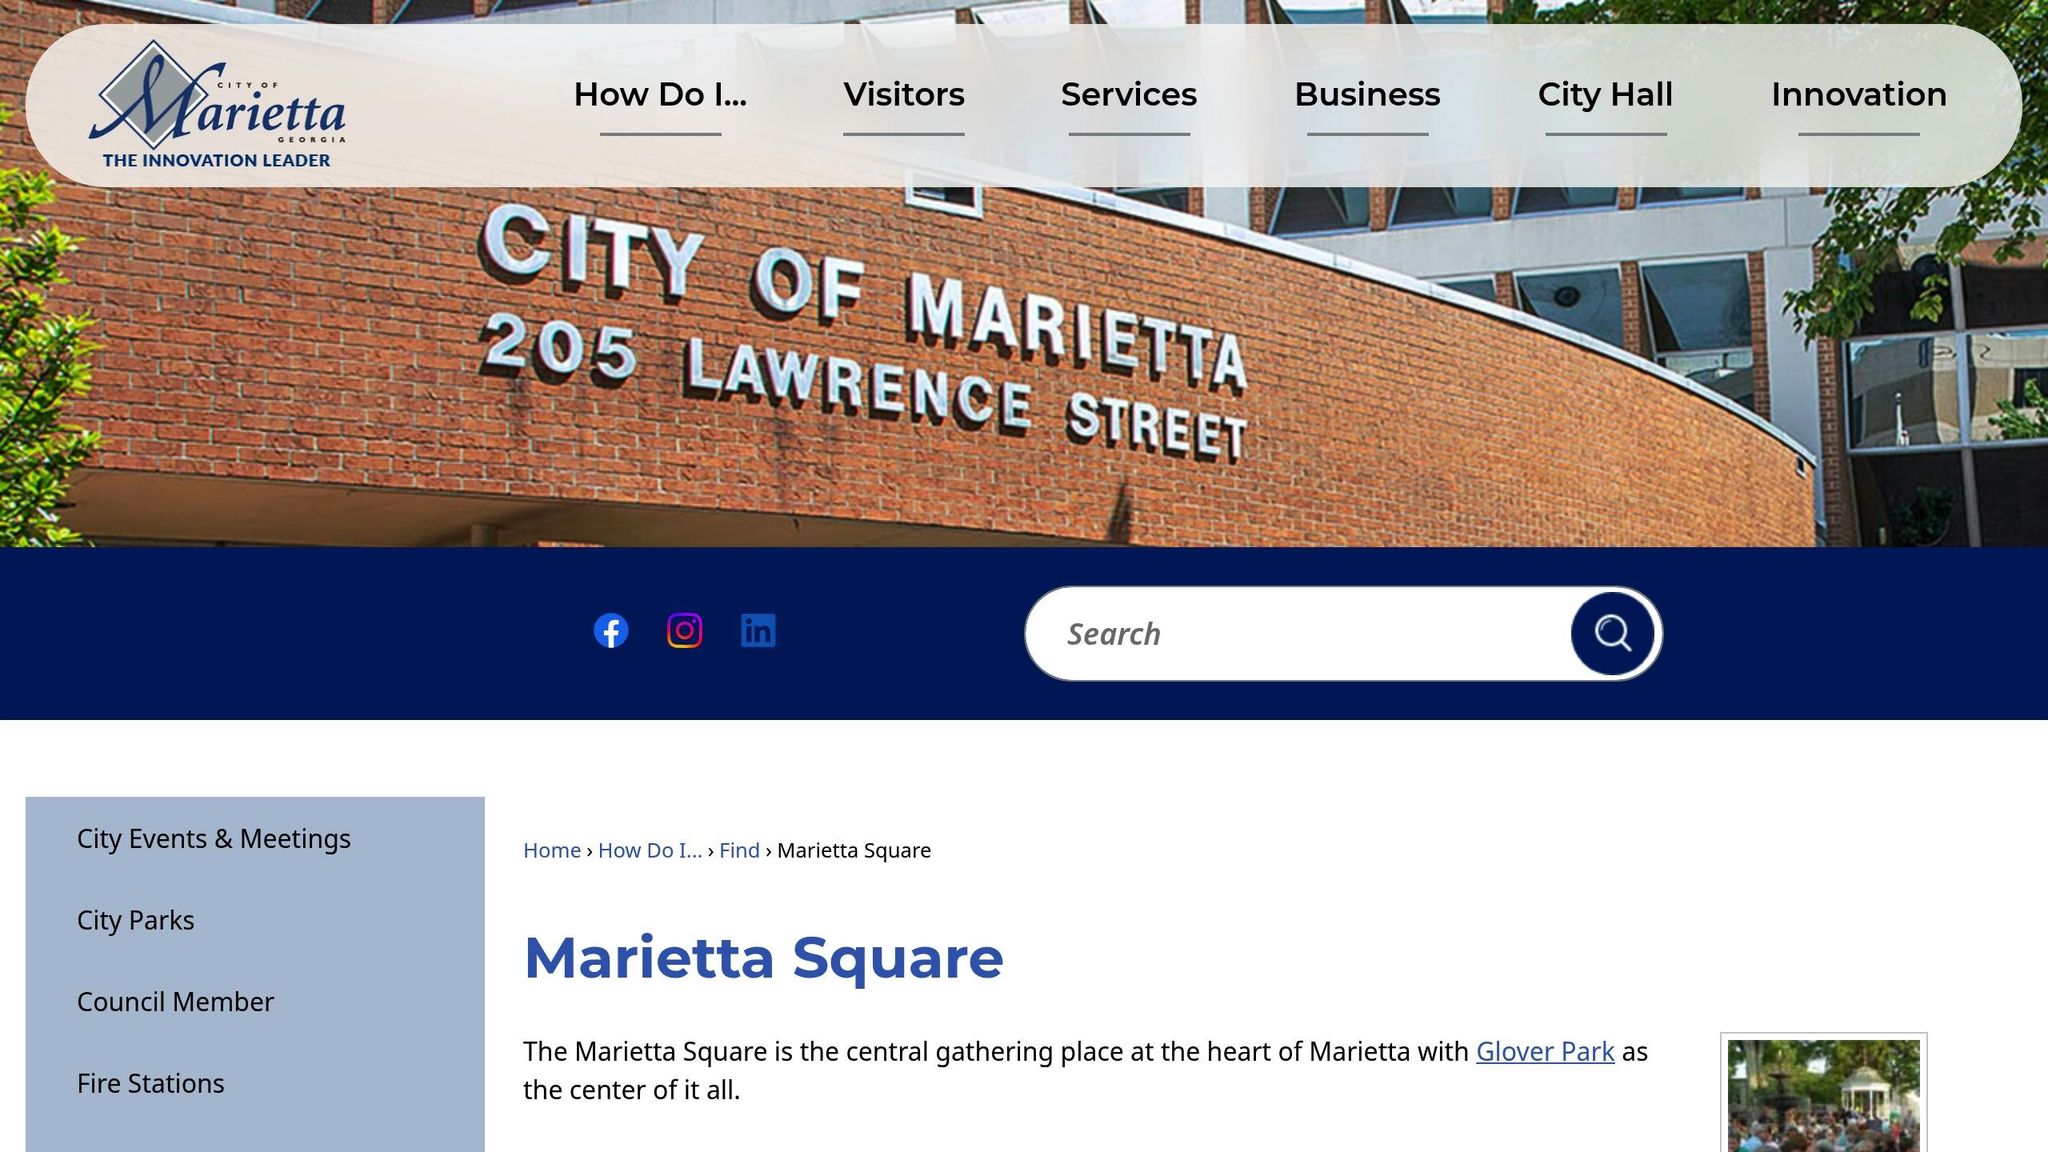Click the Find breadcrumb link

(x=738, y=849)
